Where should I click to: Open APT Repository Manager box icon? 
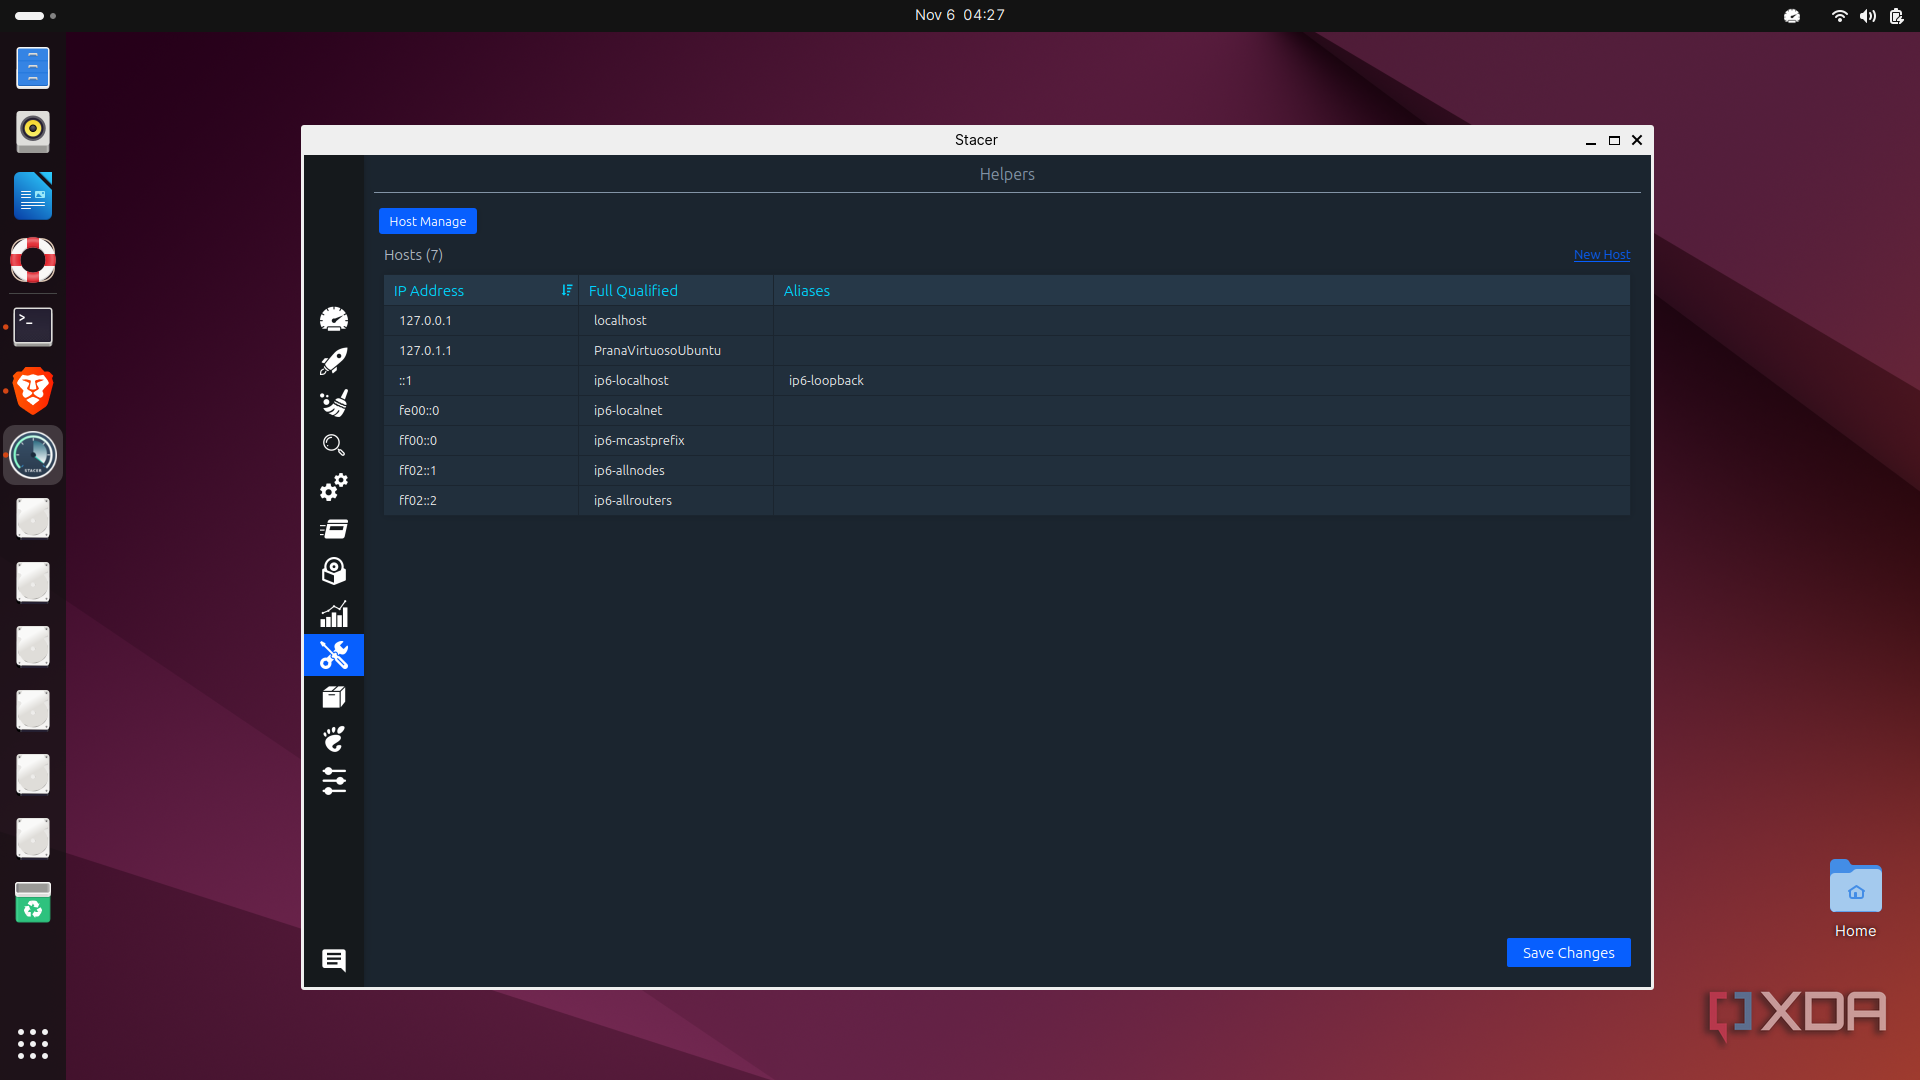333,697
